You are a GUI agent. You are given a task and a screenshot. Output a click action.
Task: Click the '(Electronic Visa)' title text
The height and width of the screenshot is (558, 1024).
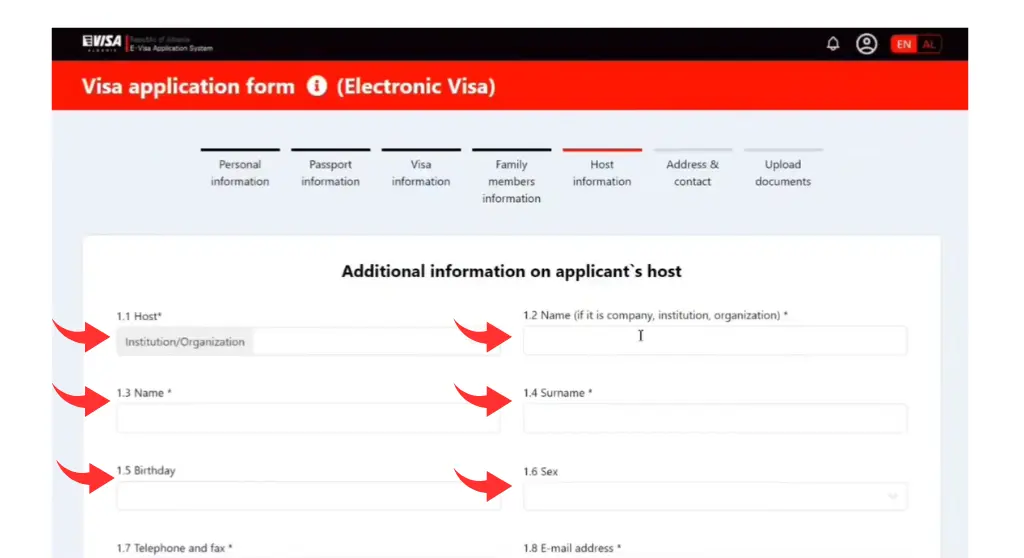[416, 86]
